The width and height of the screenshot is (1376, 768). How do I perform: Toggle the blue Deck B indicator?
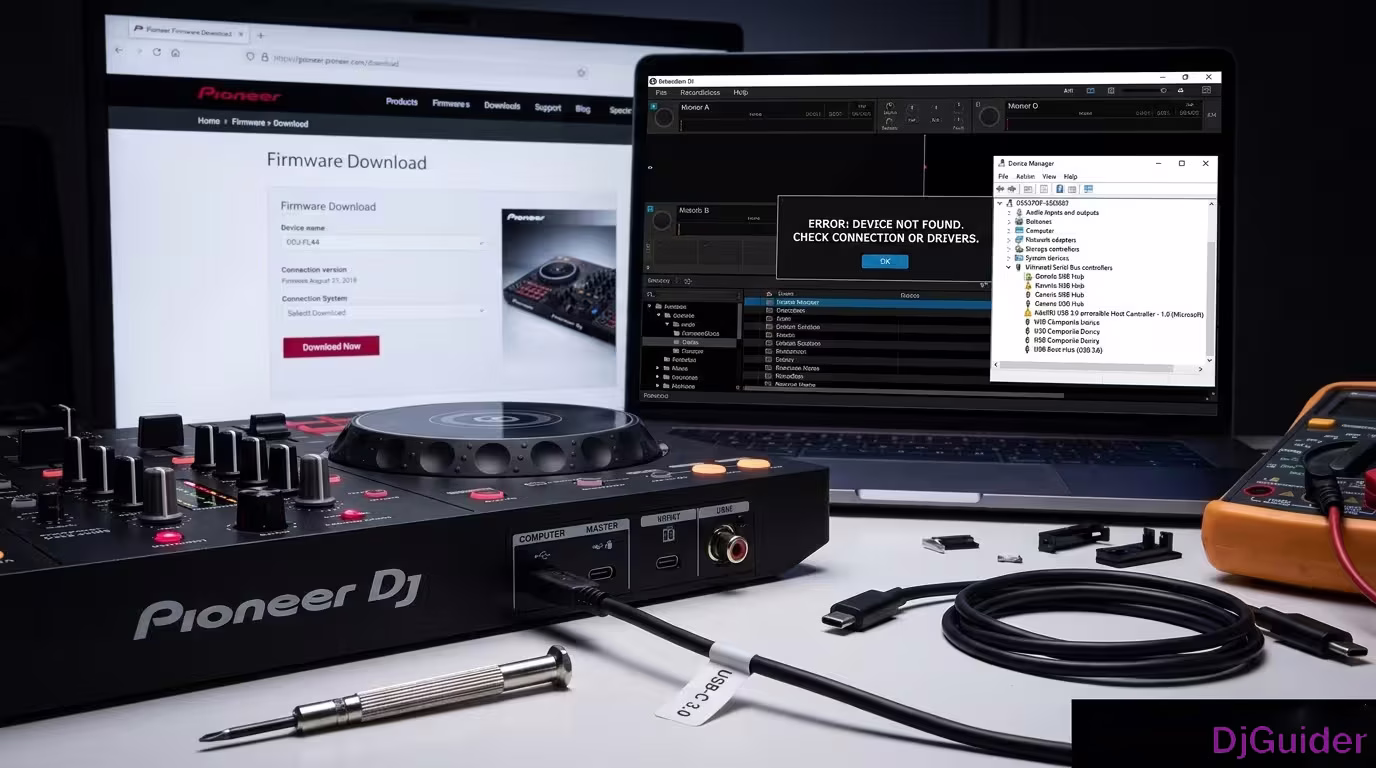[x=650, y=209]
